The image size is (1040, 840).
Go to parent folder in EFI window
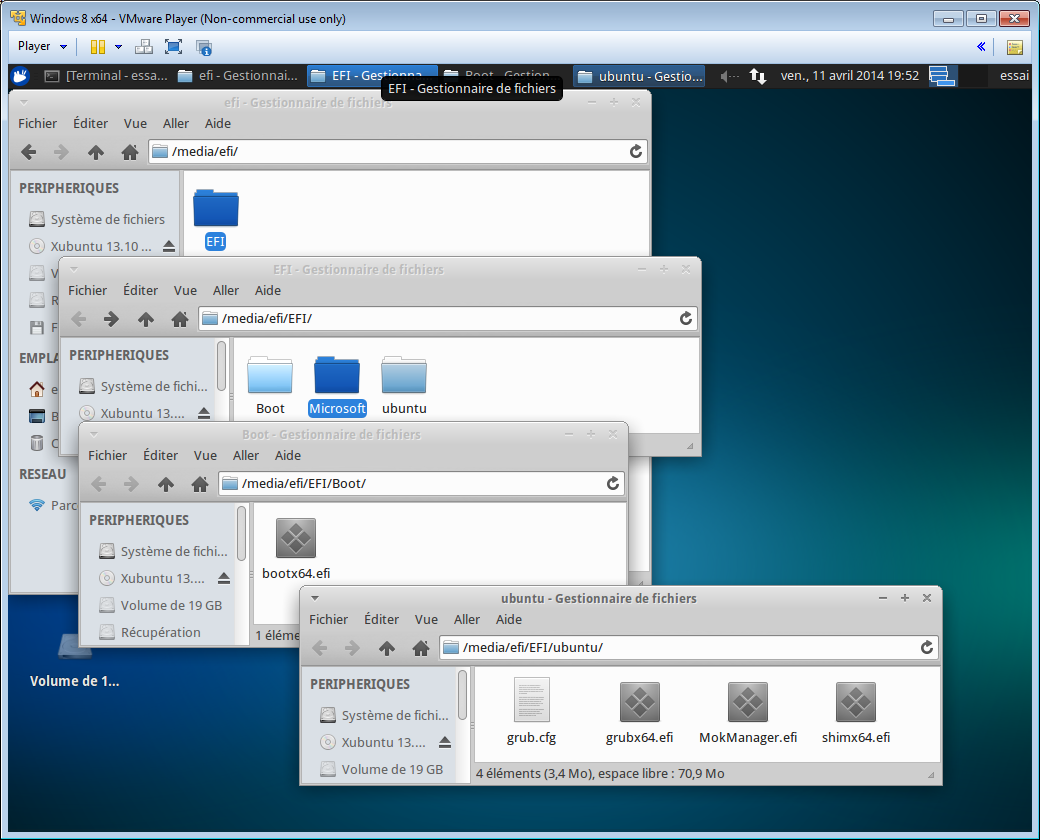tap(146, 319)
